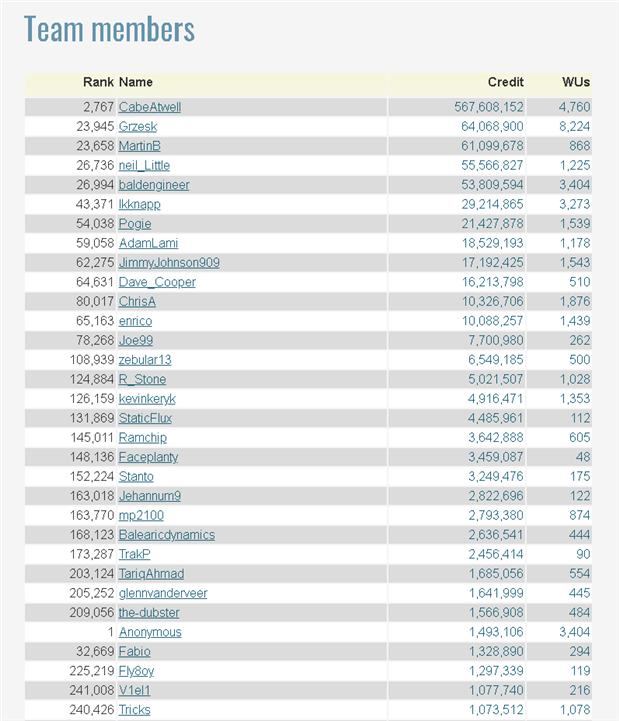The height and width of the screenshot is (721, 619).
Task: Open CabeAtwell team member link
Action: click(x=150, y=107)
